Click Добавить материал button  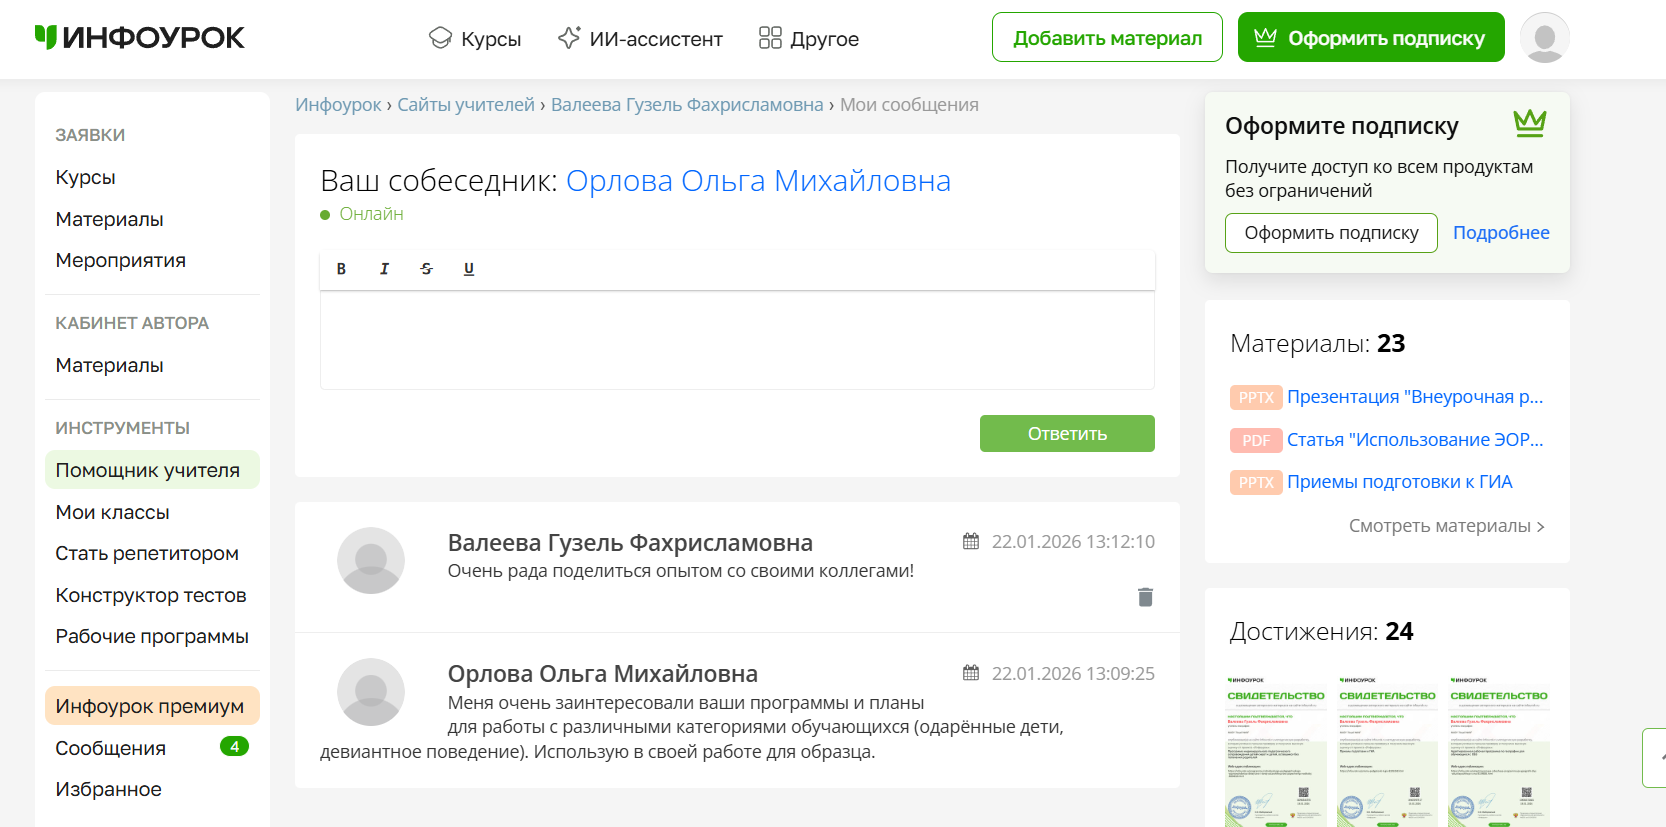1107,38
